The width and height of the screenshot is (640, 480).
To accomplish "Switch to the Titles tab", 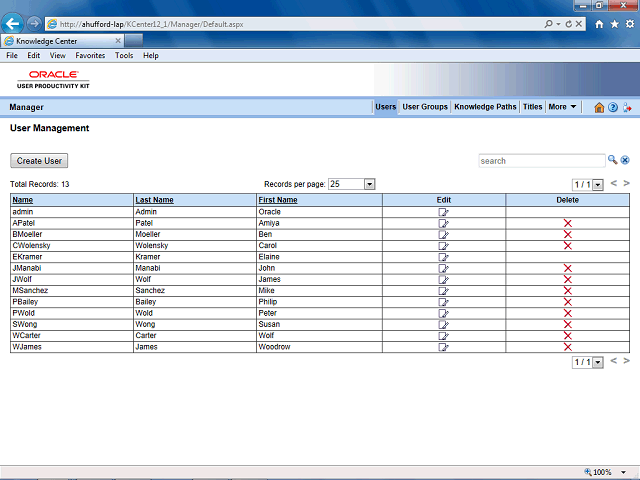I will pos(533,107).
